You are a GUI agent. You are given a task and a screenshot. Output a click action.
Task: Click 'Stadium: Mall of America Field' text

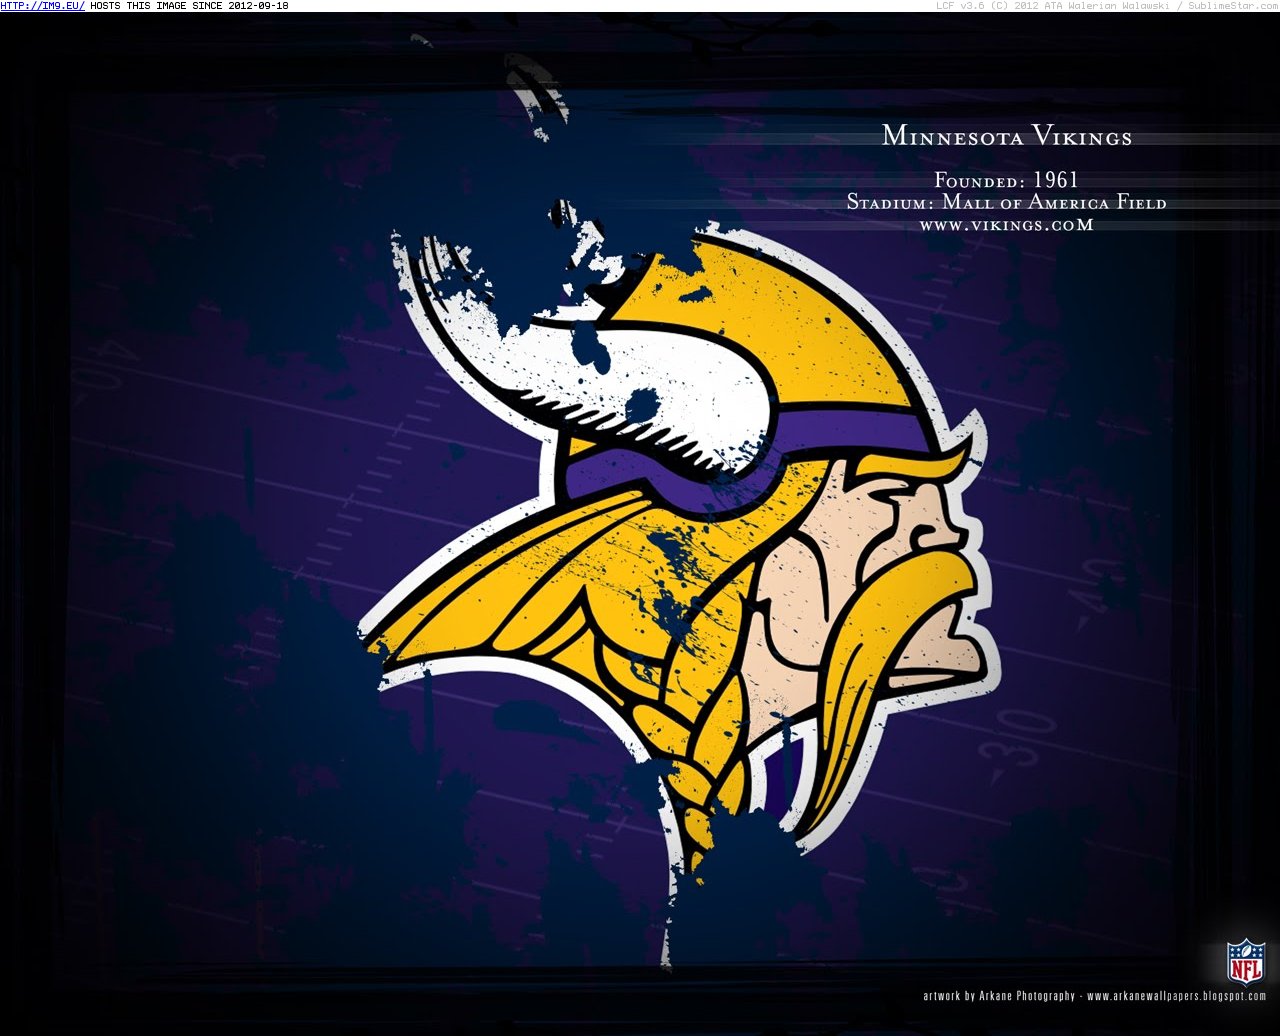coord(1006,203)
